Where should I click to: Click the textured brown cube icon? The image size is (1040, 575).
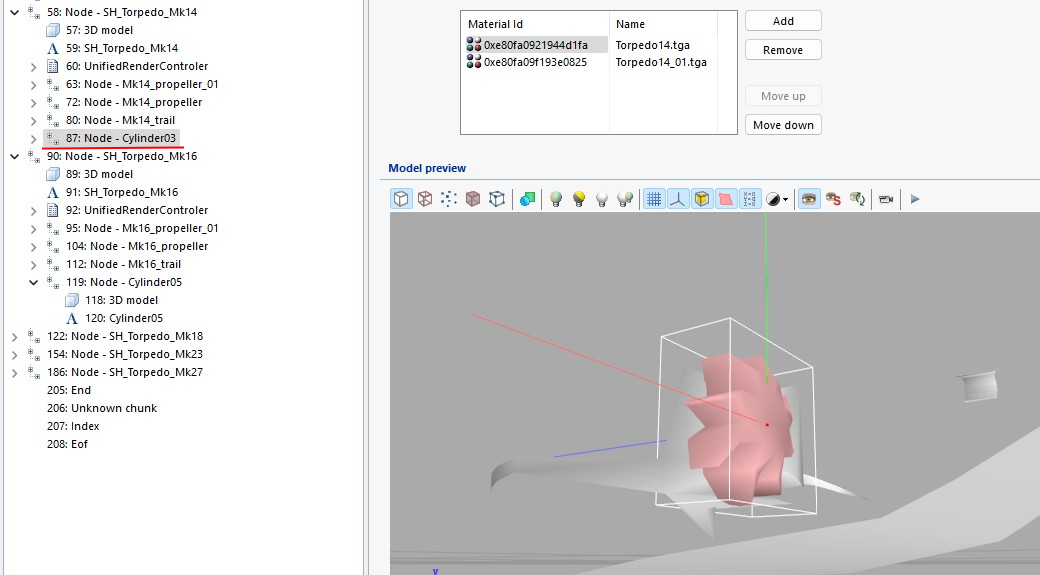473,199
